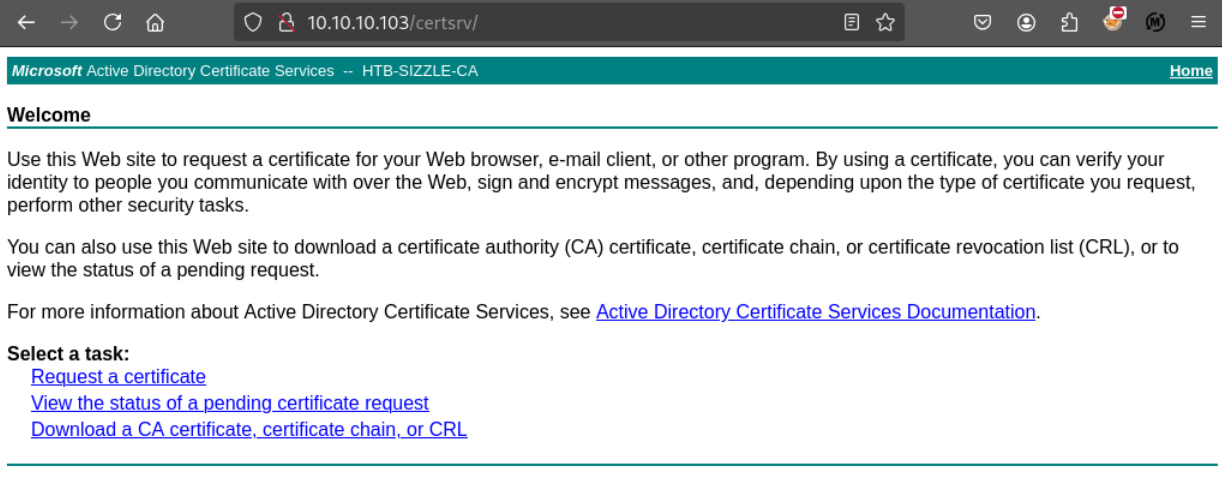Click the extension icon with red badge

coord(1113,20)
